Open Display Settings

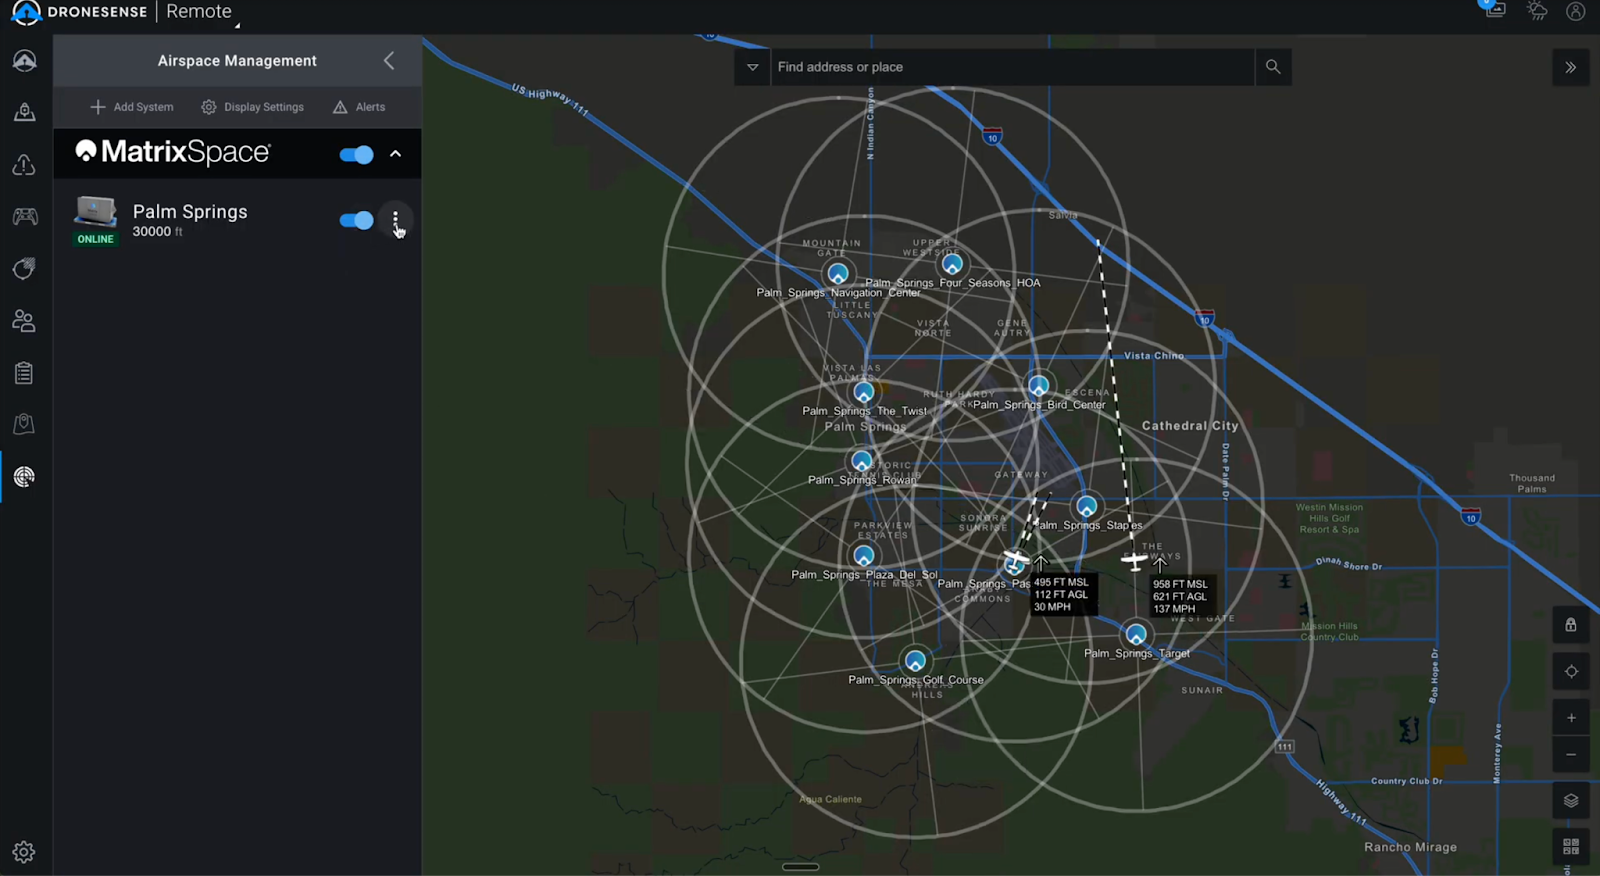click(x=253, y=107)
